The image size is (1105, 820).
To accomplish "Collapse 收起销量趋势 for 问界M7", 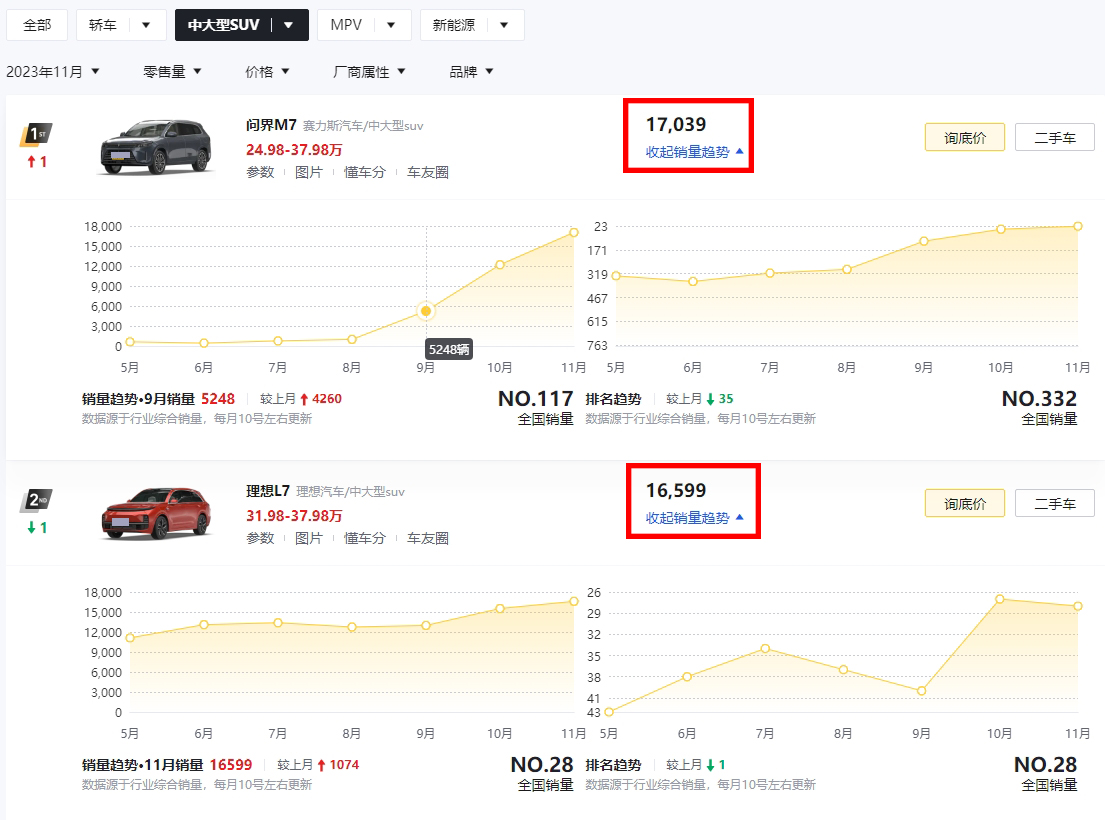I will coord(695,152).
